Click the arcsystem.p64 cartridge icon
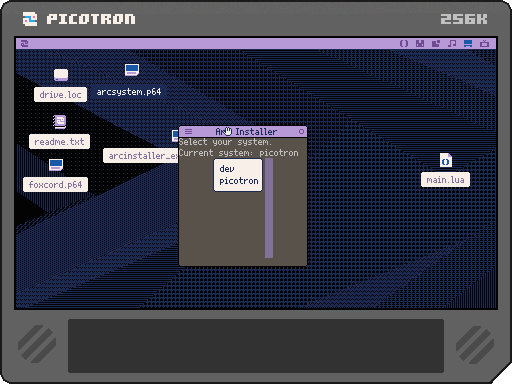 tap(132, 70)
